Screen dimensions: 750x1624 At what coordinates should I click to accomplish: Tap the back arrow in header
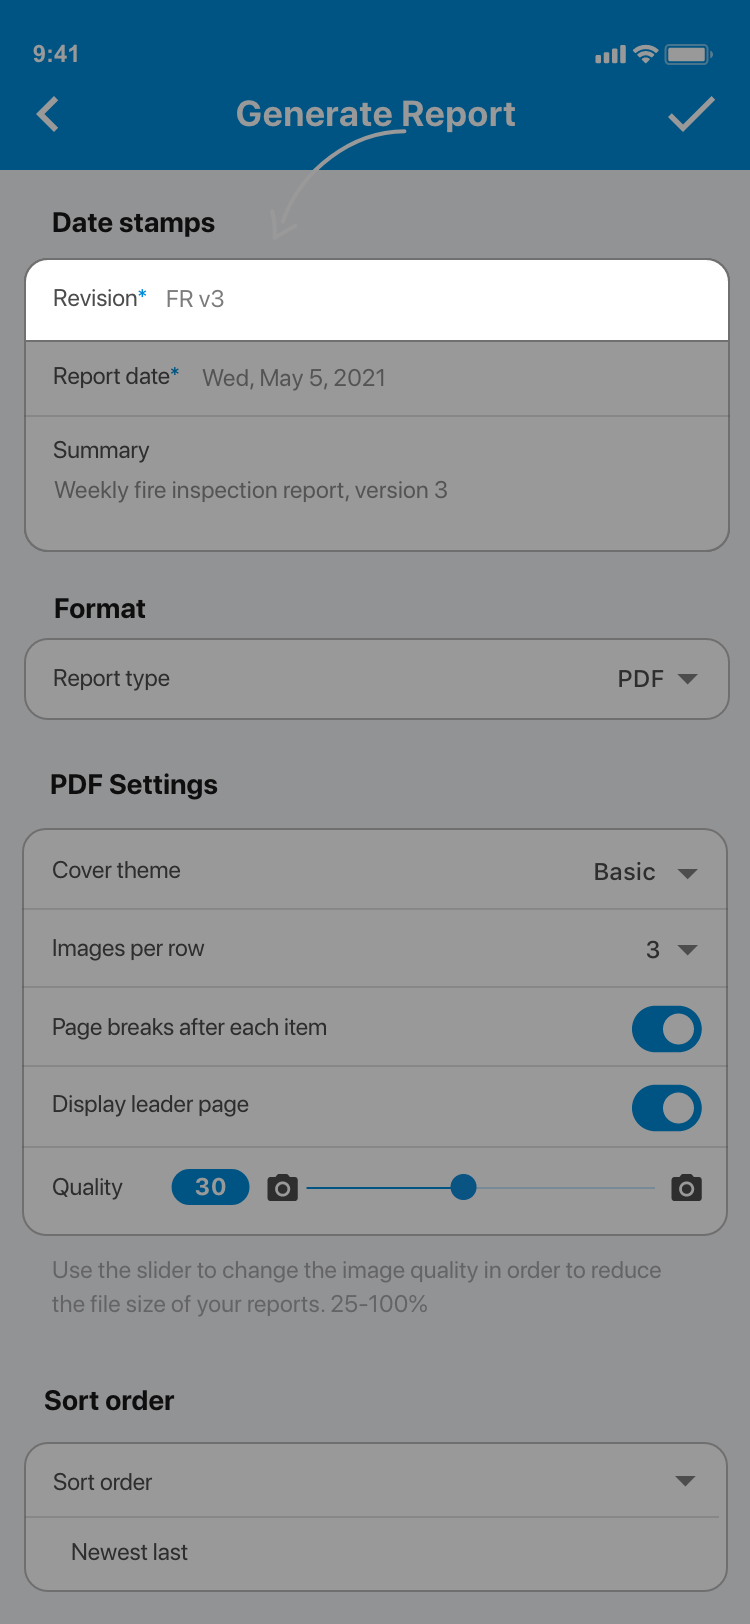48,114
